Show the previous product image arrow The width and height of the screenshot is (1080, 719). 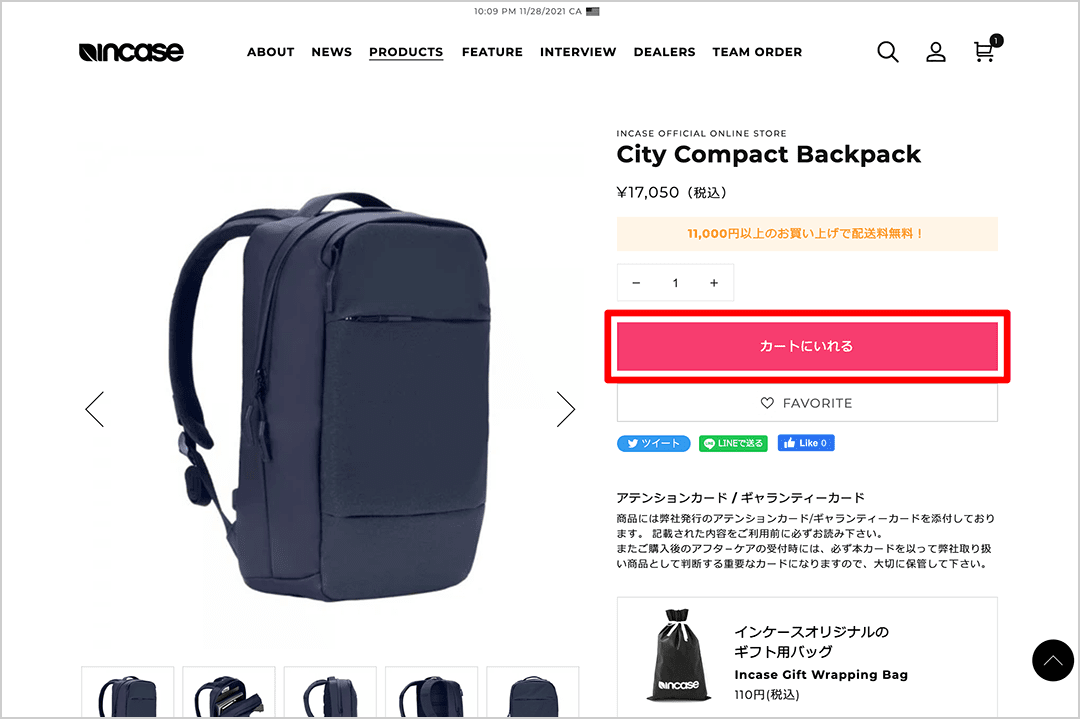tap(95, 409)
